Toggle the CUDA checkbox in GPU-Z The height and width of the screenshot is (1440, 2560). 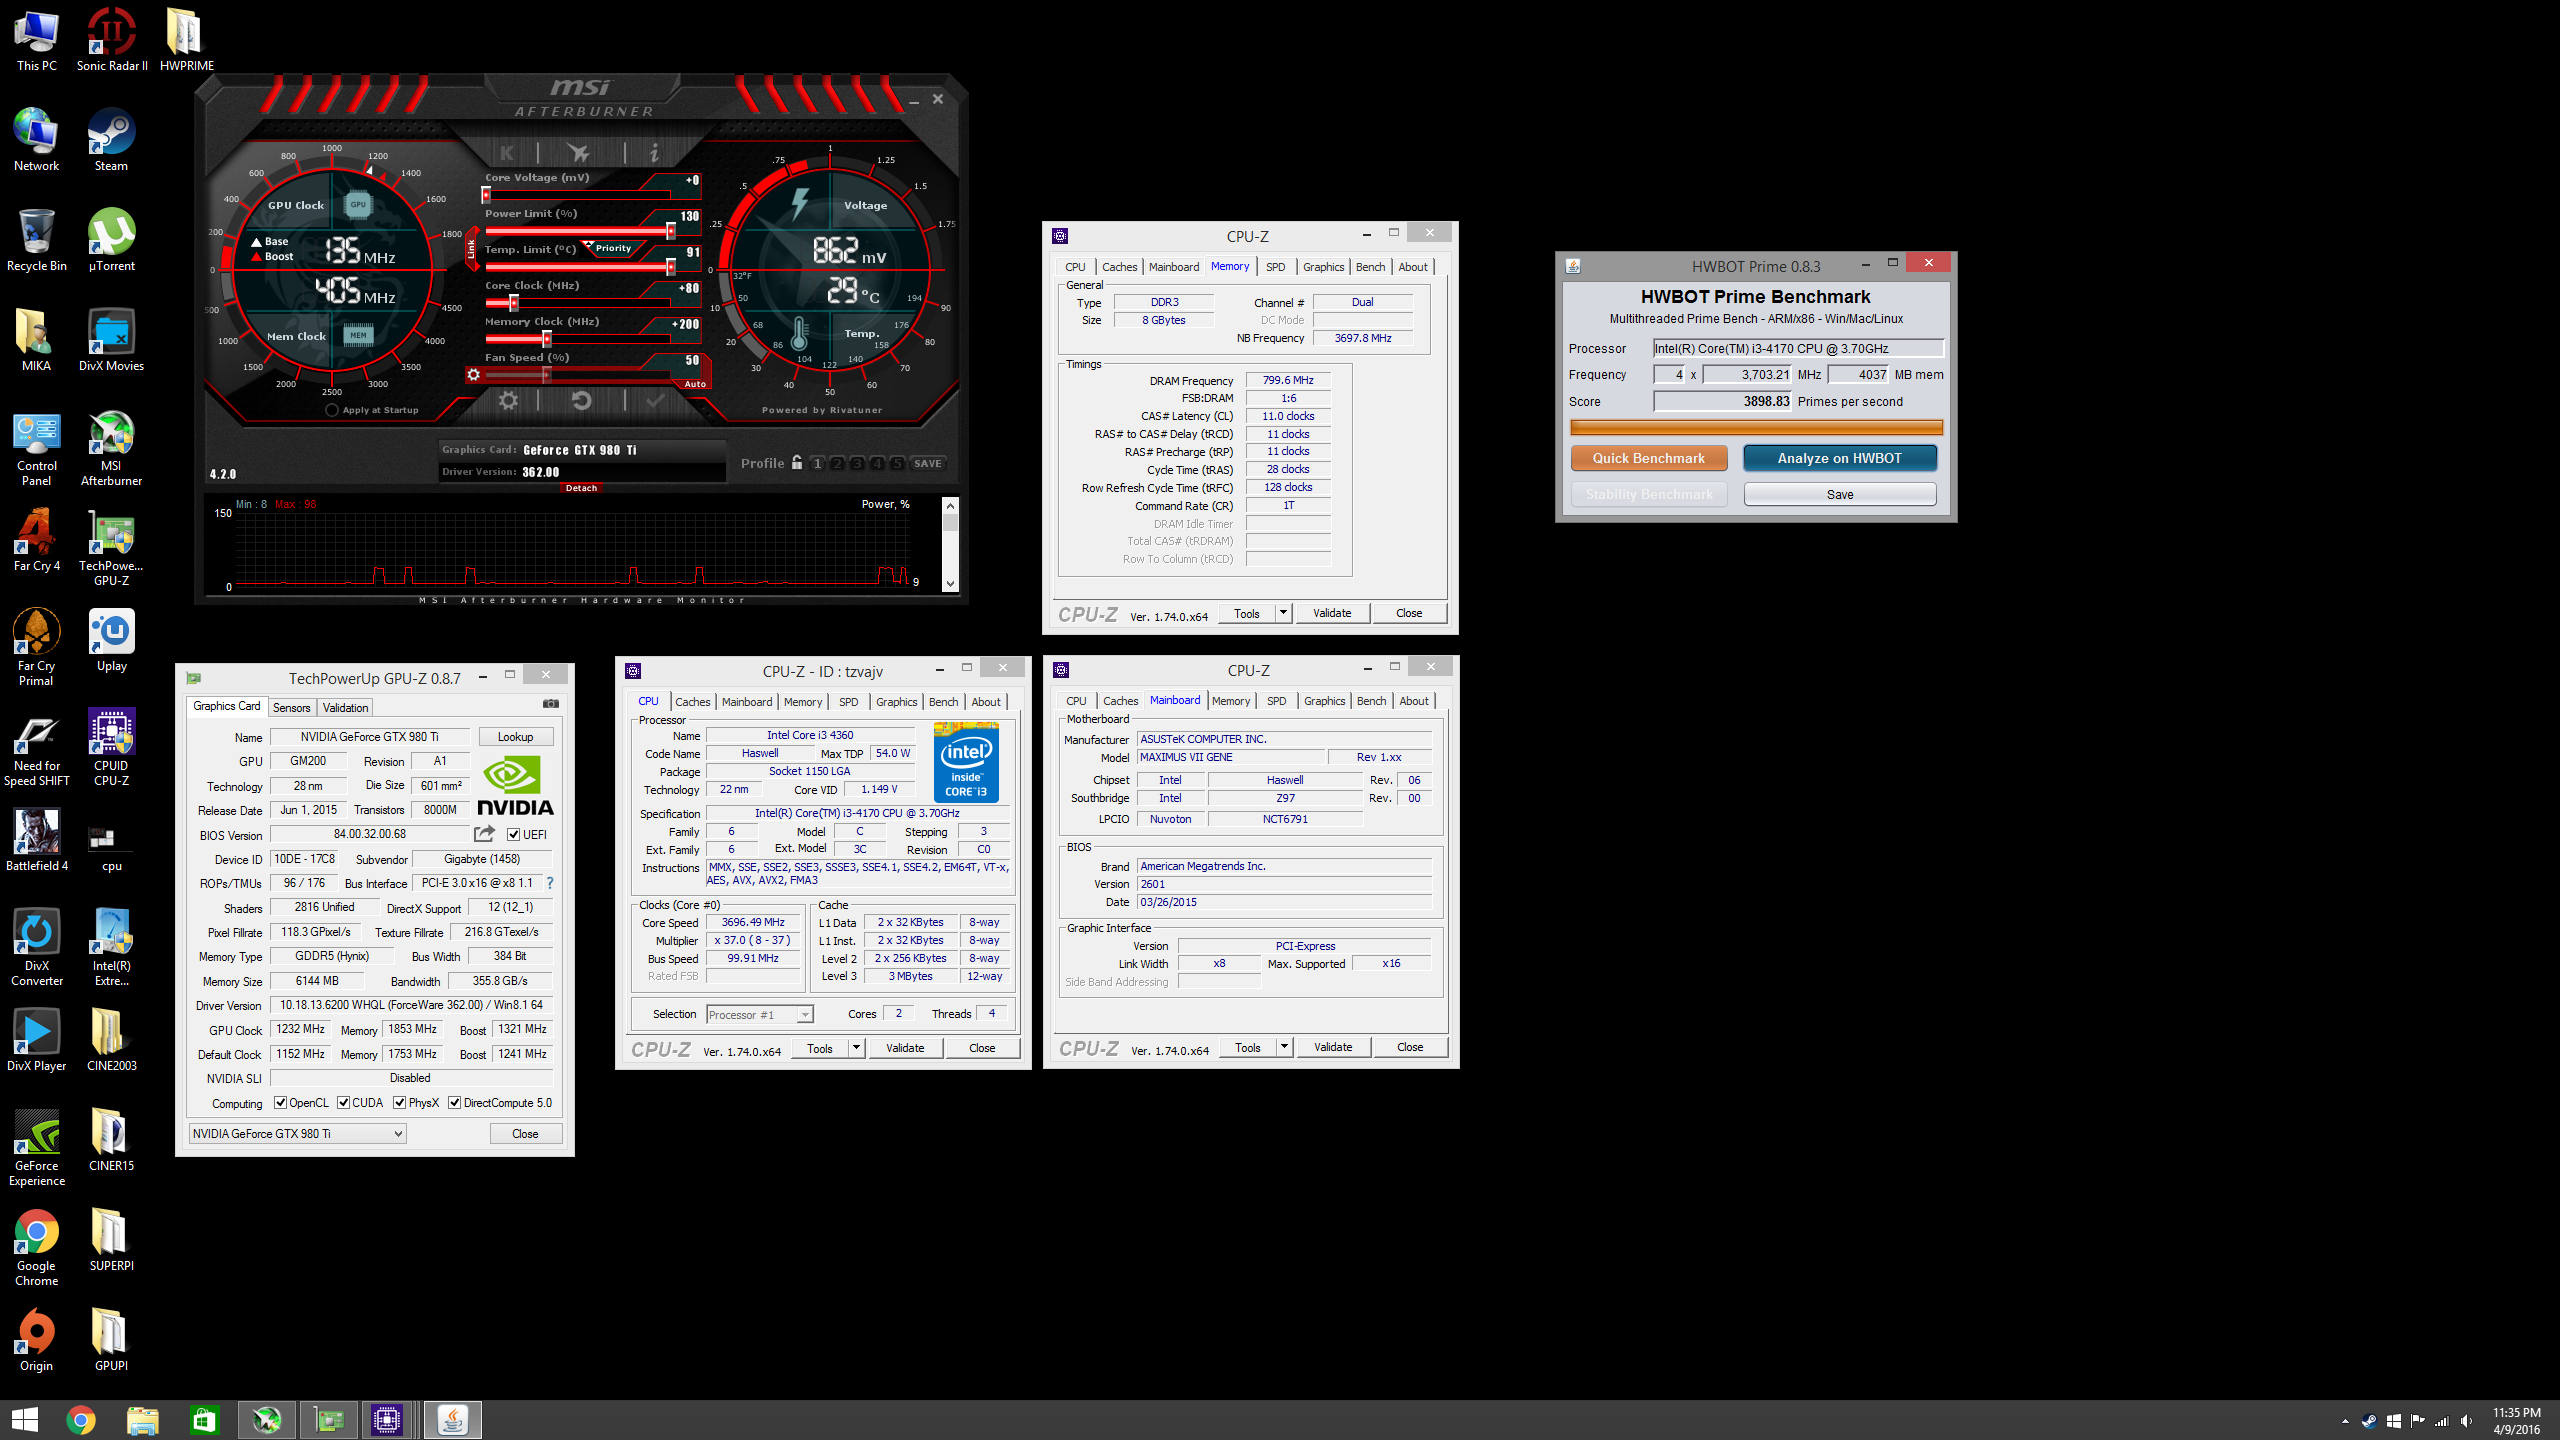(343, 1103)
